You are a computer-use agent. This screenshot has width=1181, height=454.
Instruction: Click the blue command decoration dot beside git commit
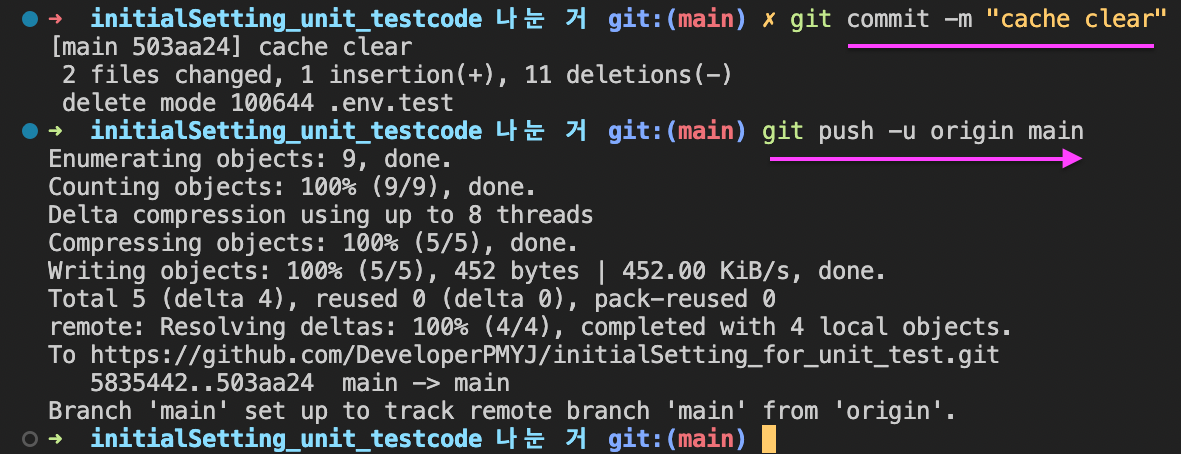29,20
